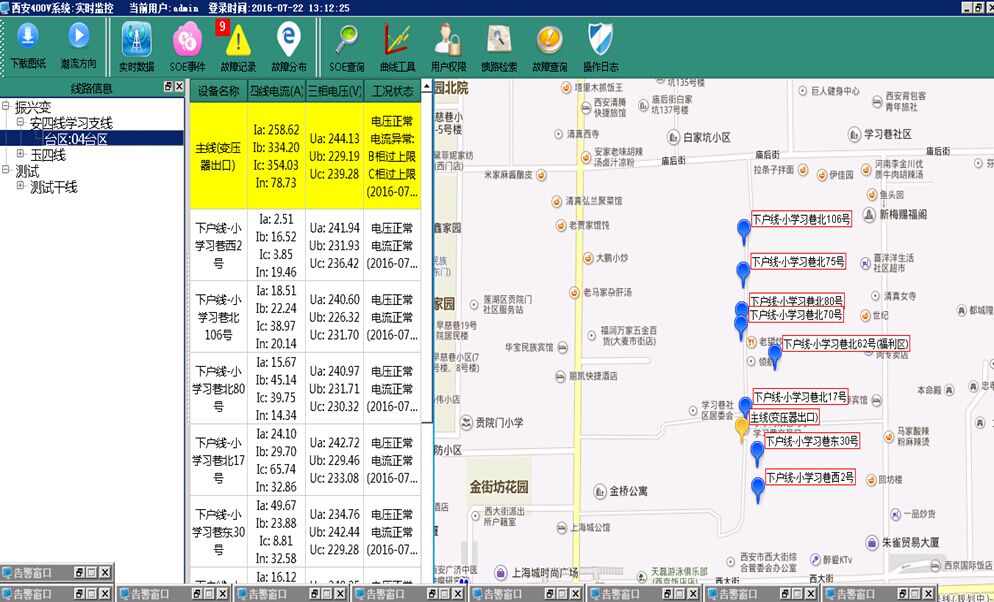994x602 pixels.
Task: Collapse the 测试 tree node
Action: pos(6,170)
